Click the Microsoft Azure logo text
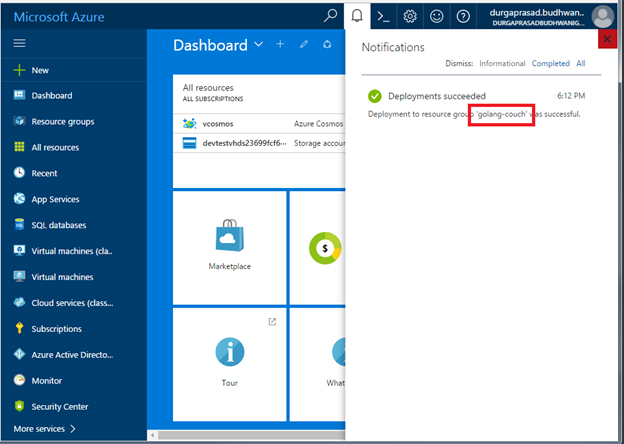This screenshot has height=444, width=624. click(x=59, y=17)
